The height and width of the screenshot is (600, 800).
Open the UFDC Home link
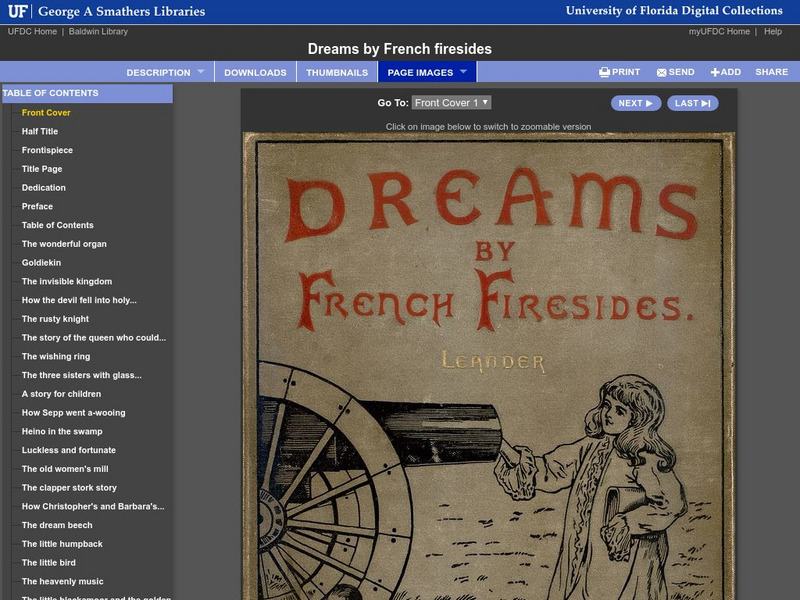coord(30,31)
